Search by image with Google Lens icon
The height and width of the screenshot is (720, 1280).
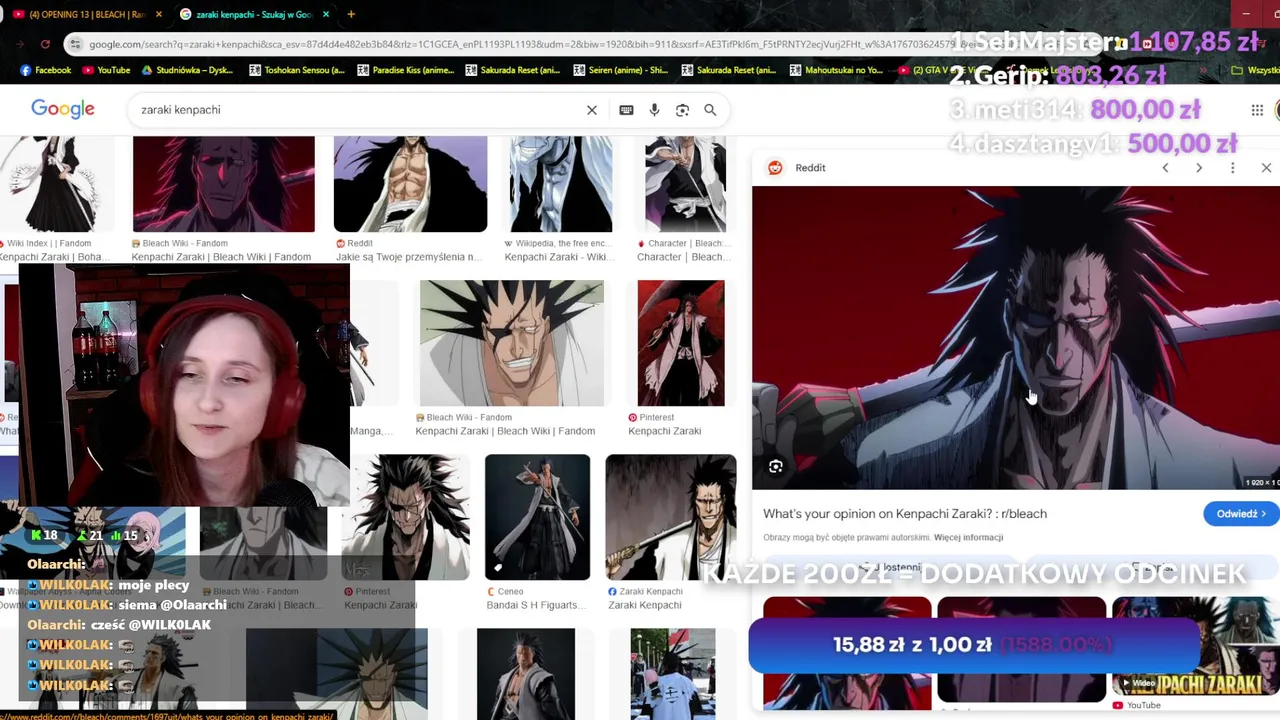[682, 110]
